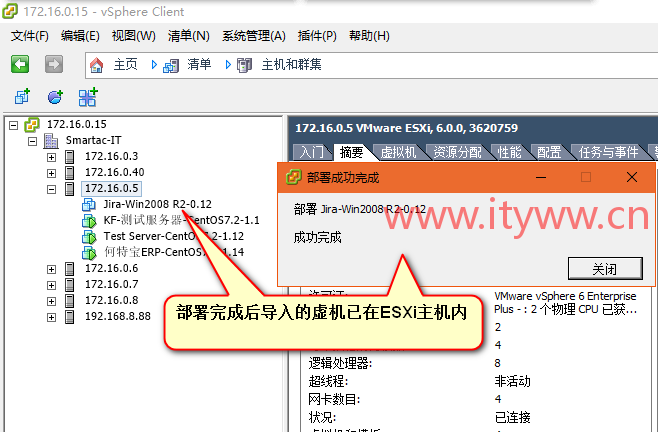This screenshot has width=658, height=432.
Task: Click the Home house icon
Action: tap(97, 65)
